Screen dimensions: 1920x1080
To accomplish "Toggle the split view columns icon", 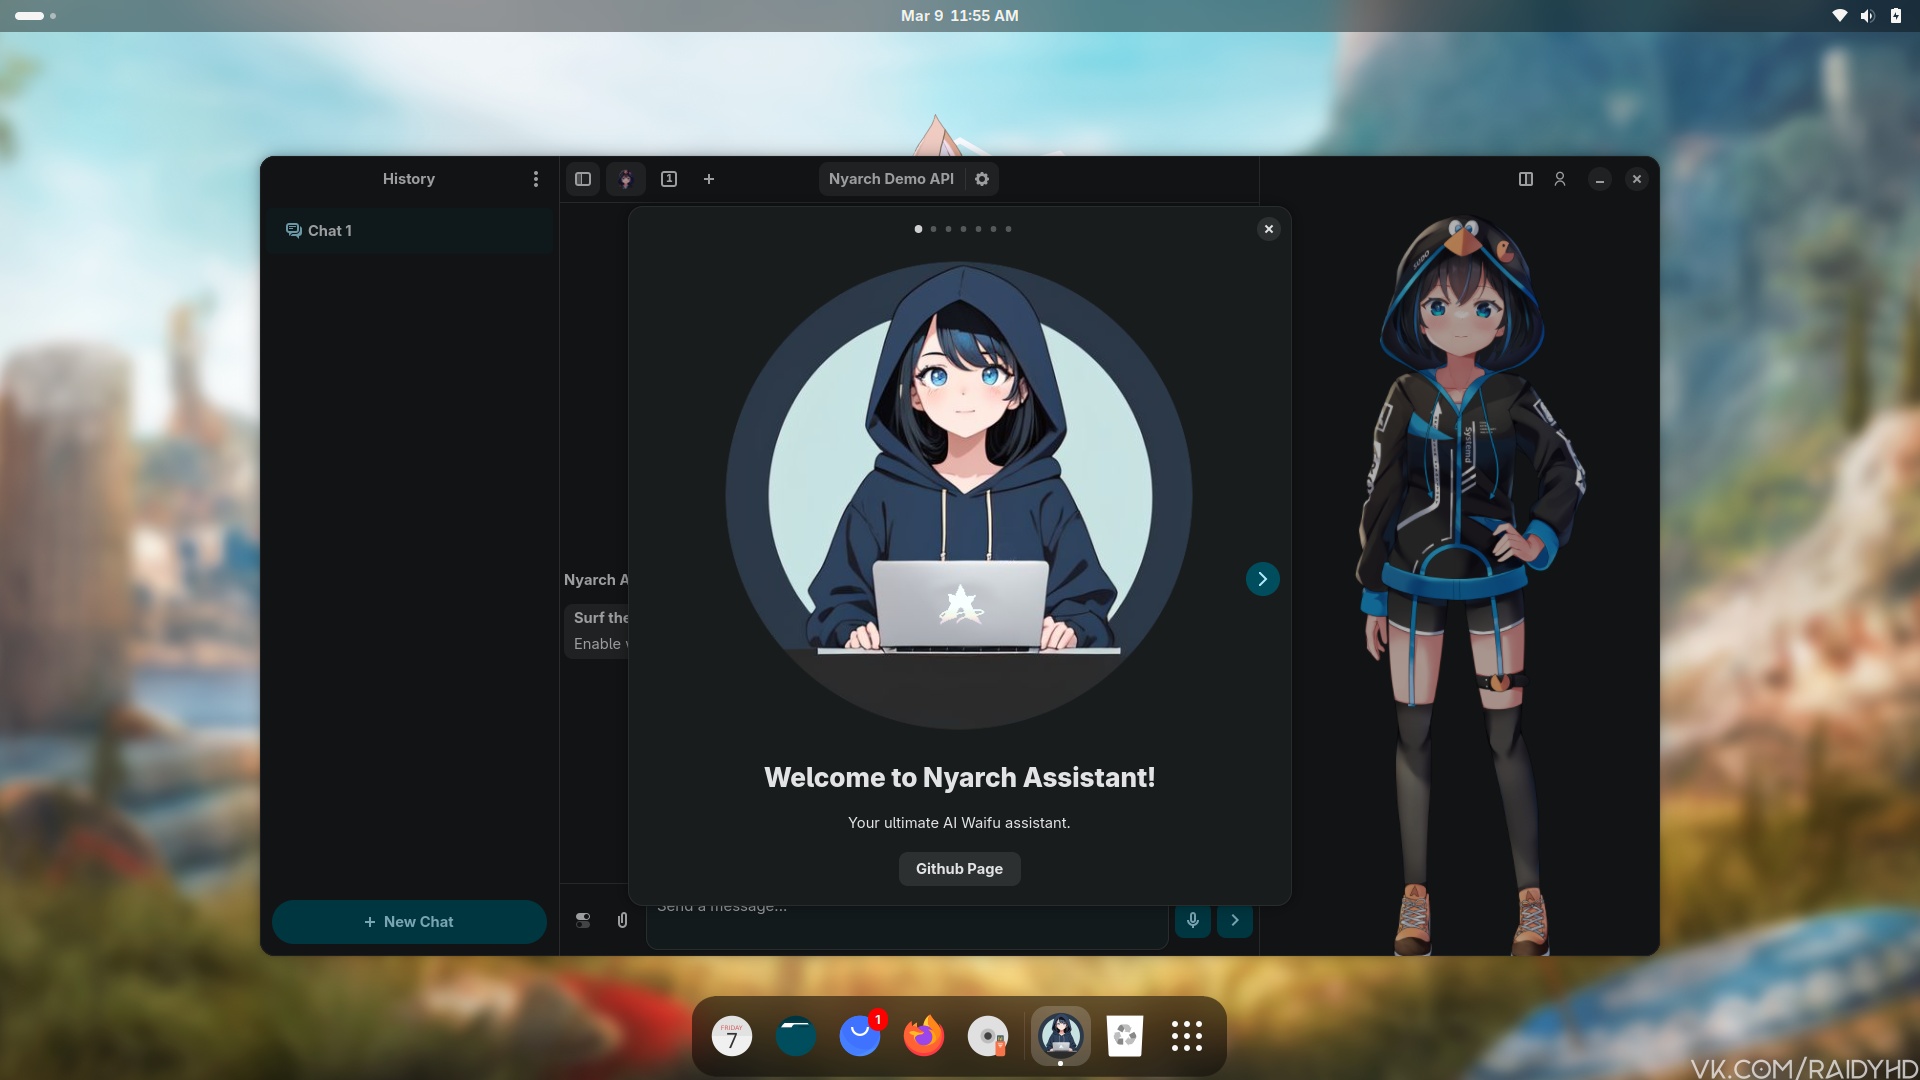I will [1526, 179].
